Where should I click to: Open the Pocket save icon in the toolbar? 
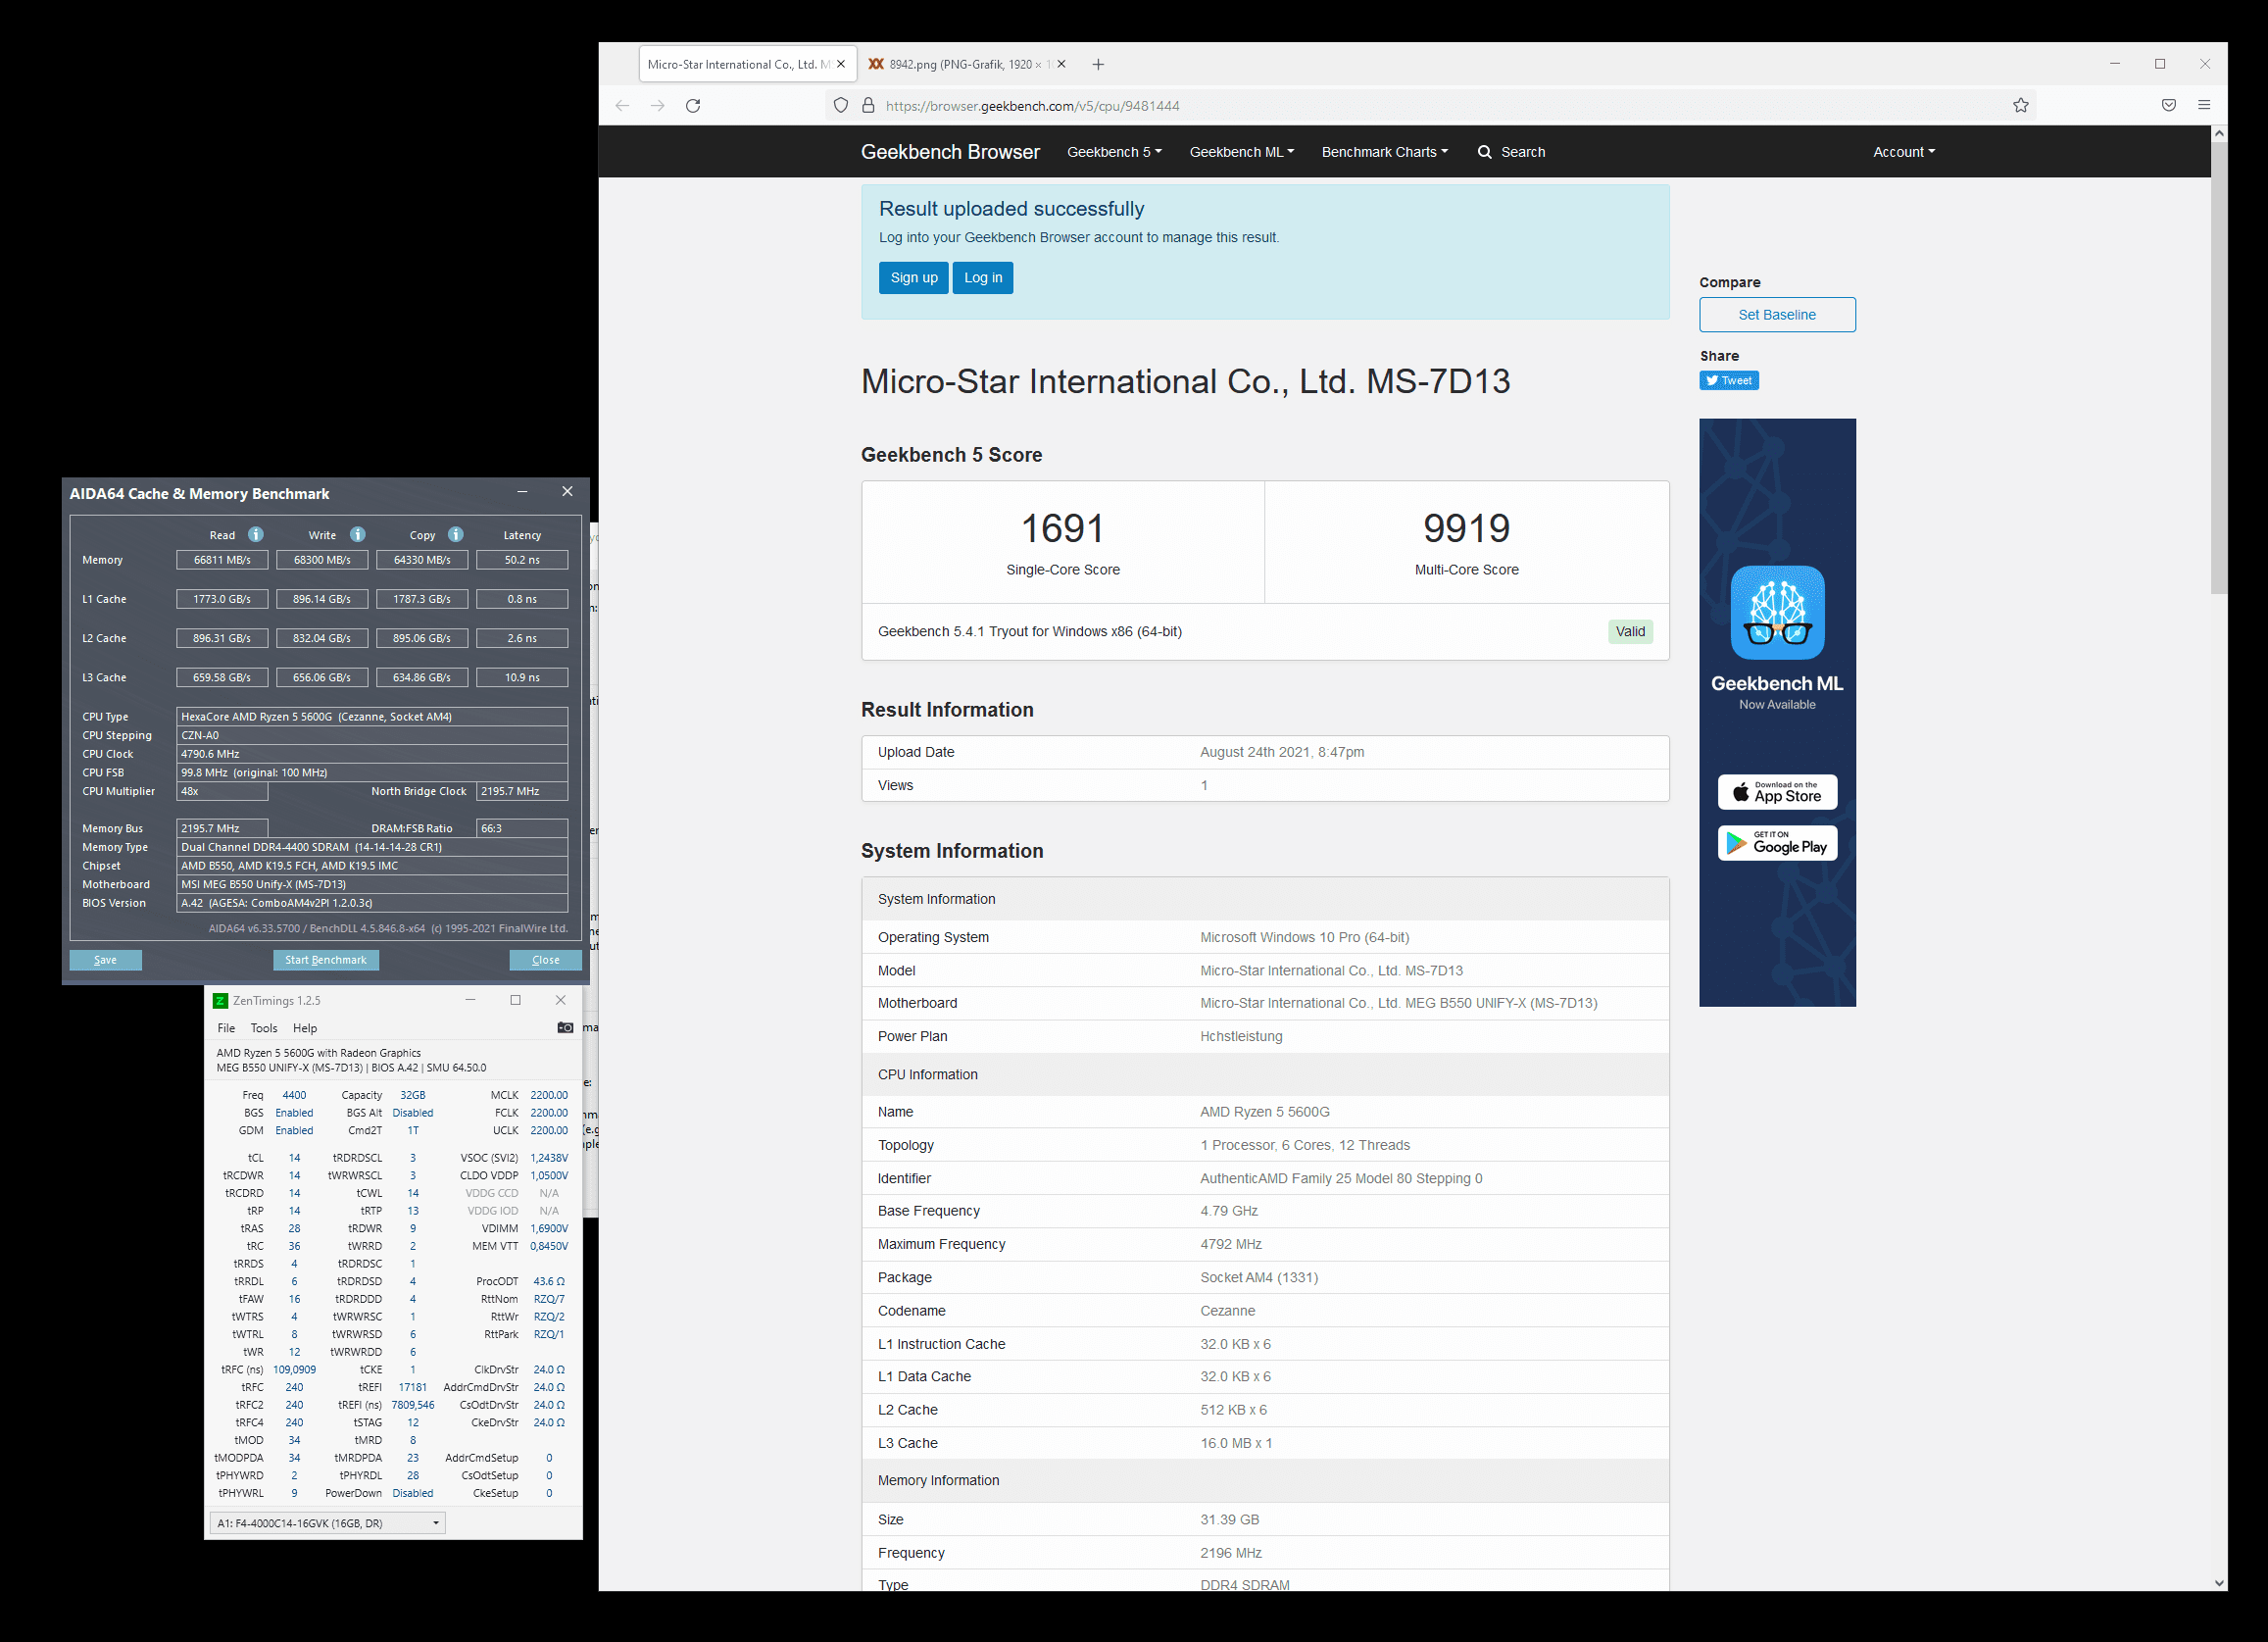(2168, 106)
